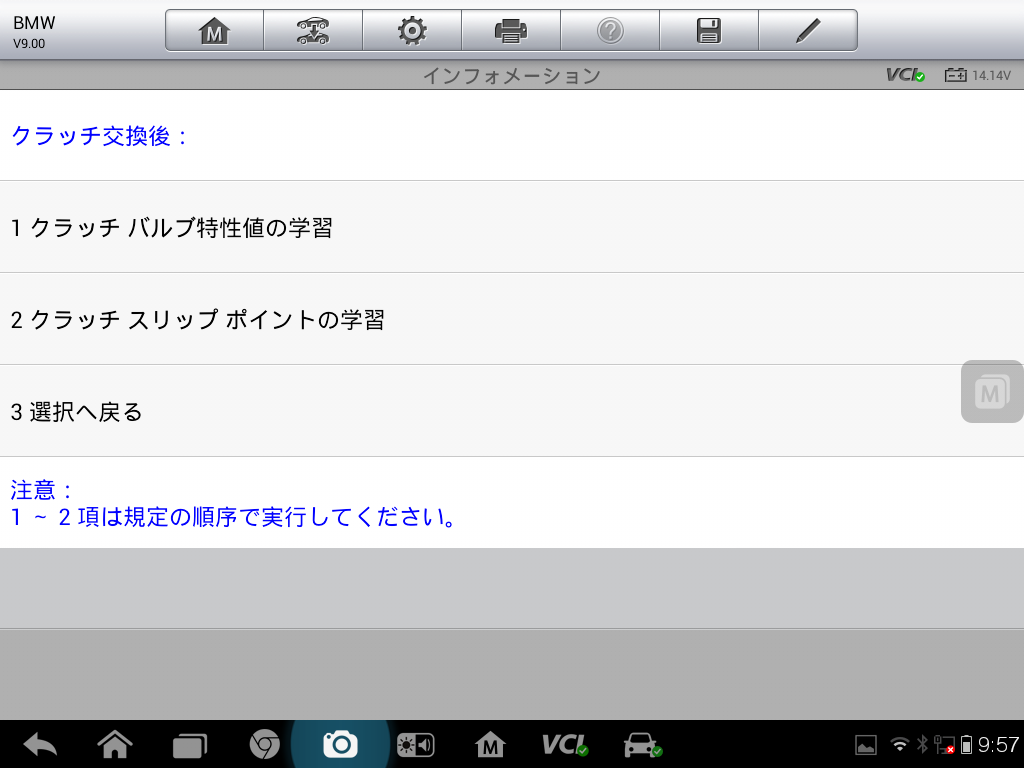The width and height of the screenshot is (1024, 768).
Task: Tap VCI connection status in bottom bar
Action: point(564,744)
